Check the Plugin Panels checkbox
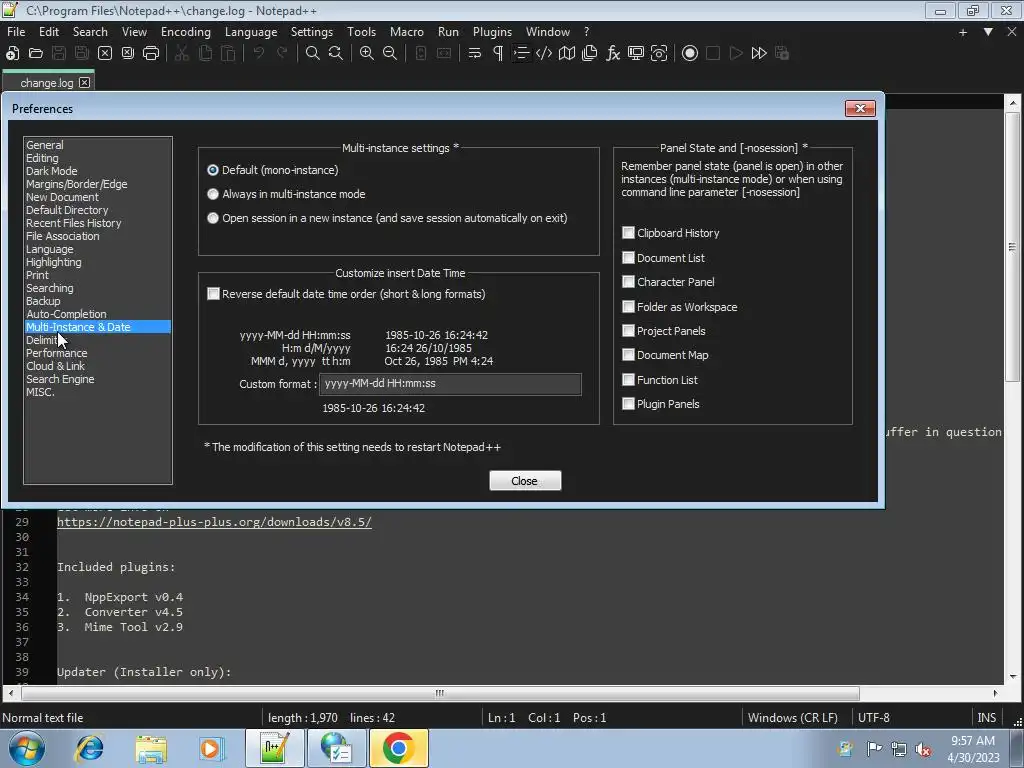1024x768 pixels. click(628, 404)
